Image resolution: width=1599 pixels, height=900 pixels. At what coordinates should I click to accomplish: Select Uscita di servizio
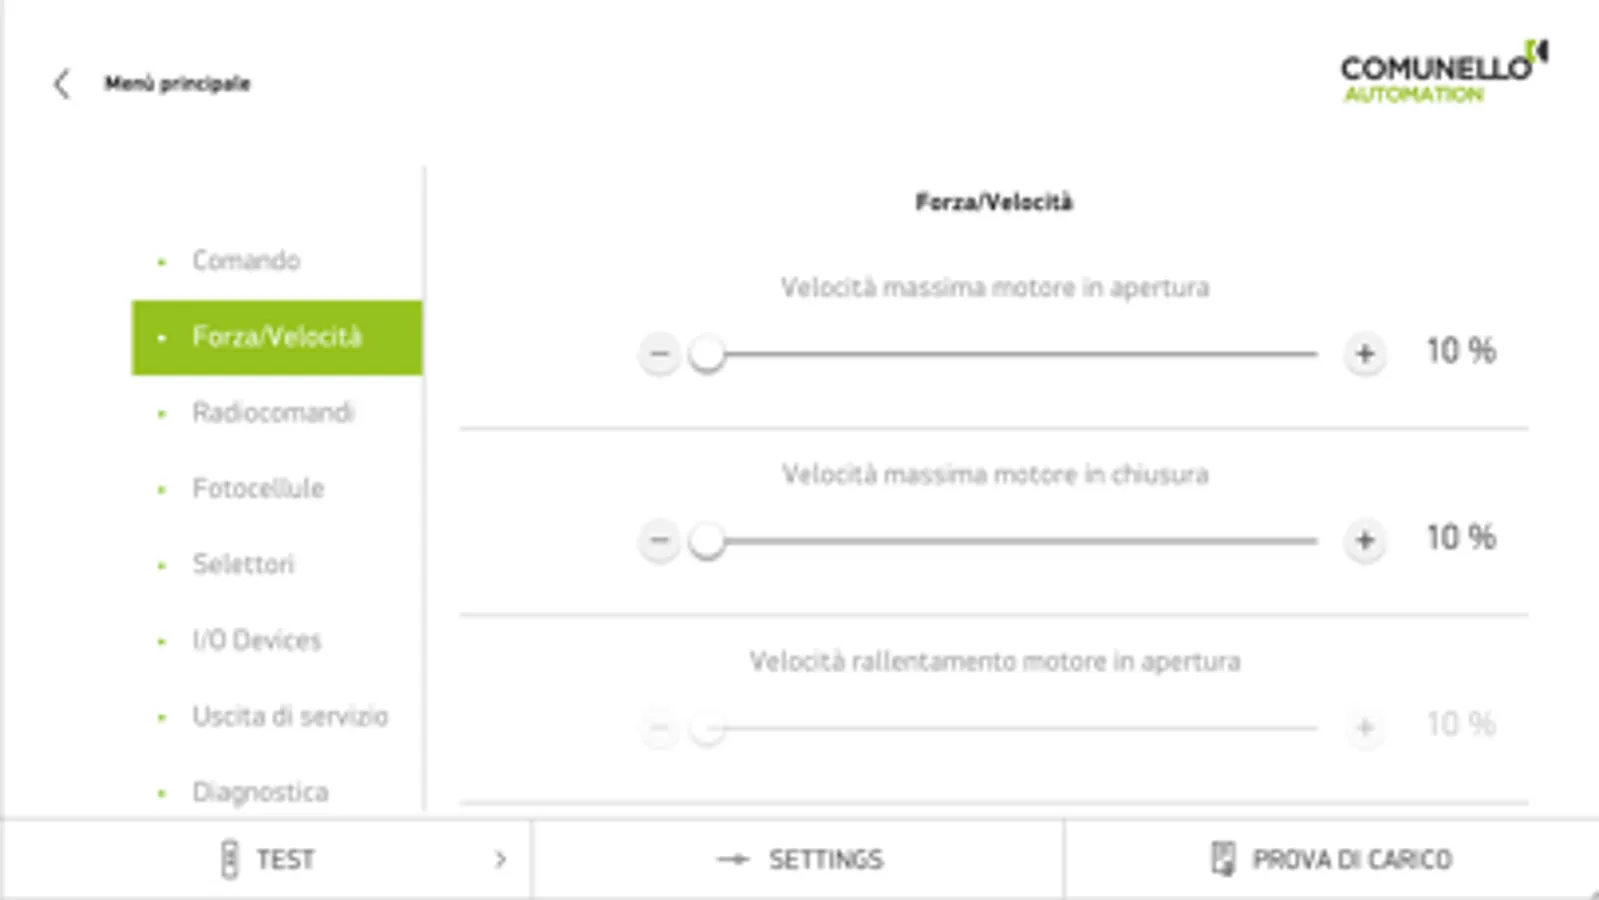point(290,717)
